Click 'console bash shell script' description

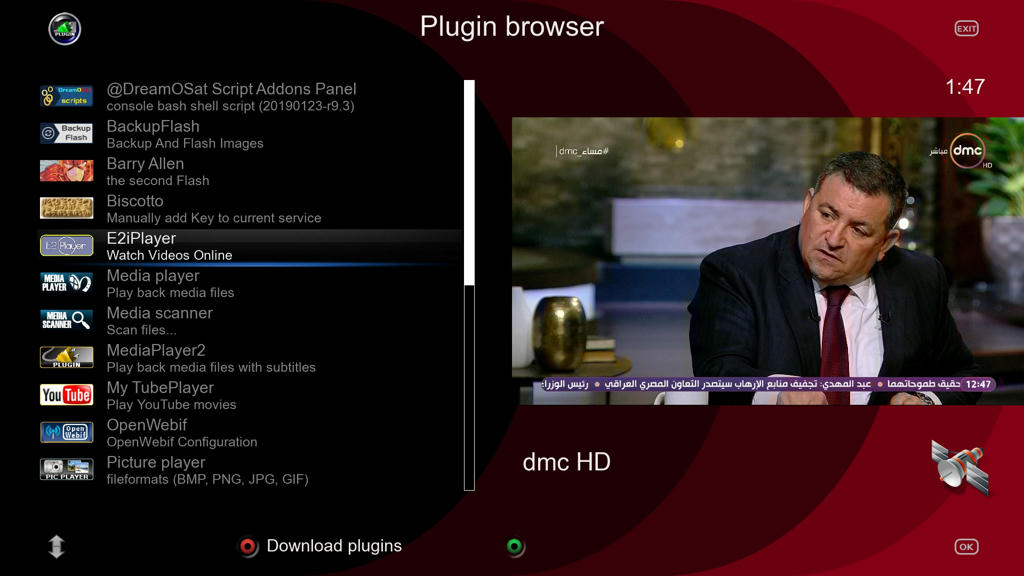(230, 106)
